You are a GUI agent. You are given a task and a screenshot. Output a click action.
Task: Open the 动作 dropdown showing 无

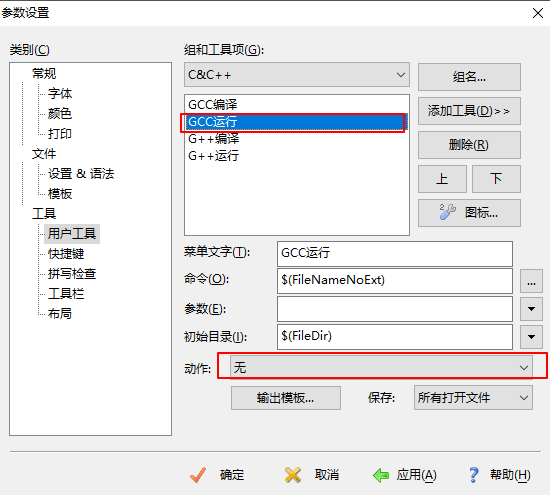point(381,367)
